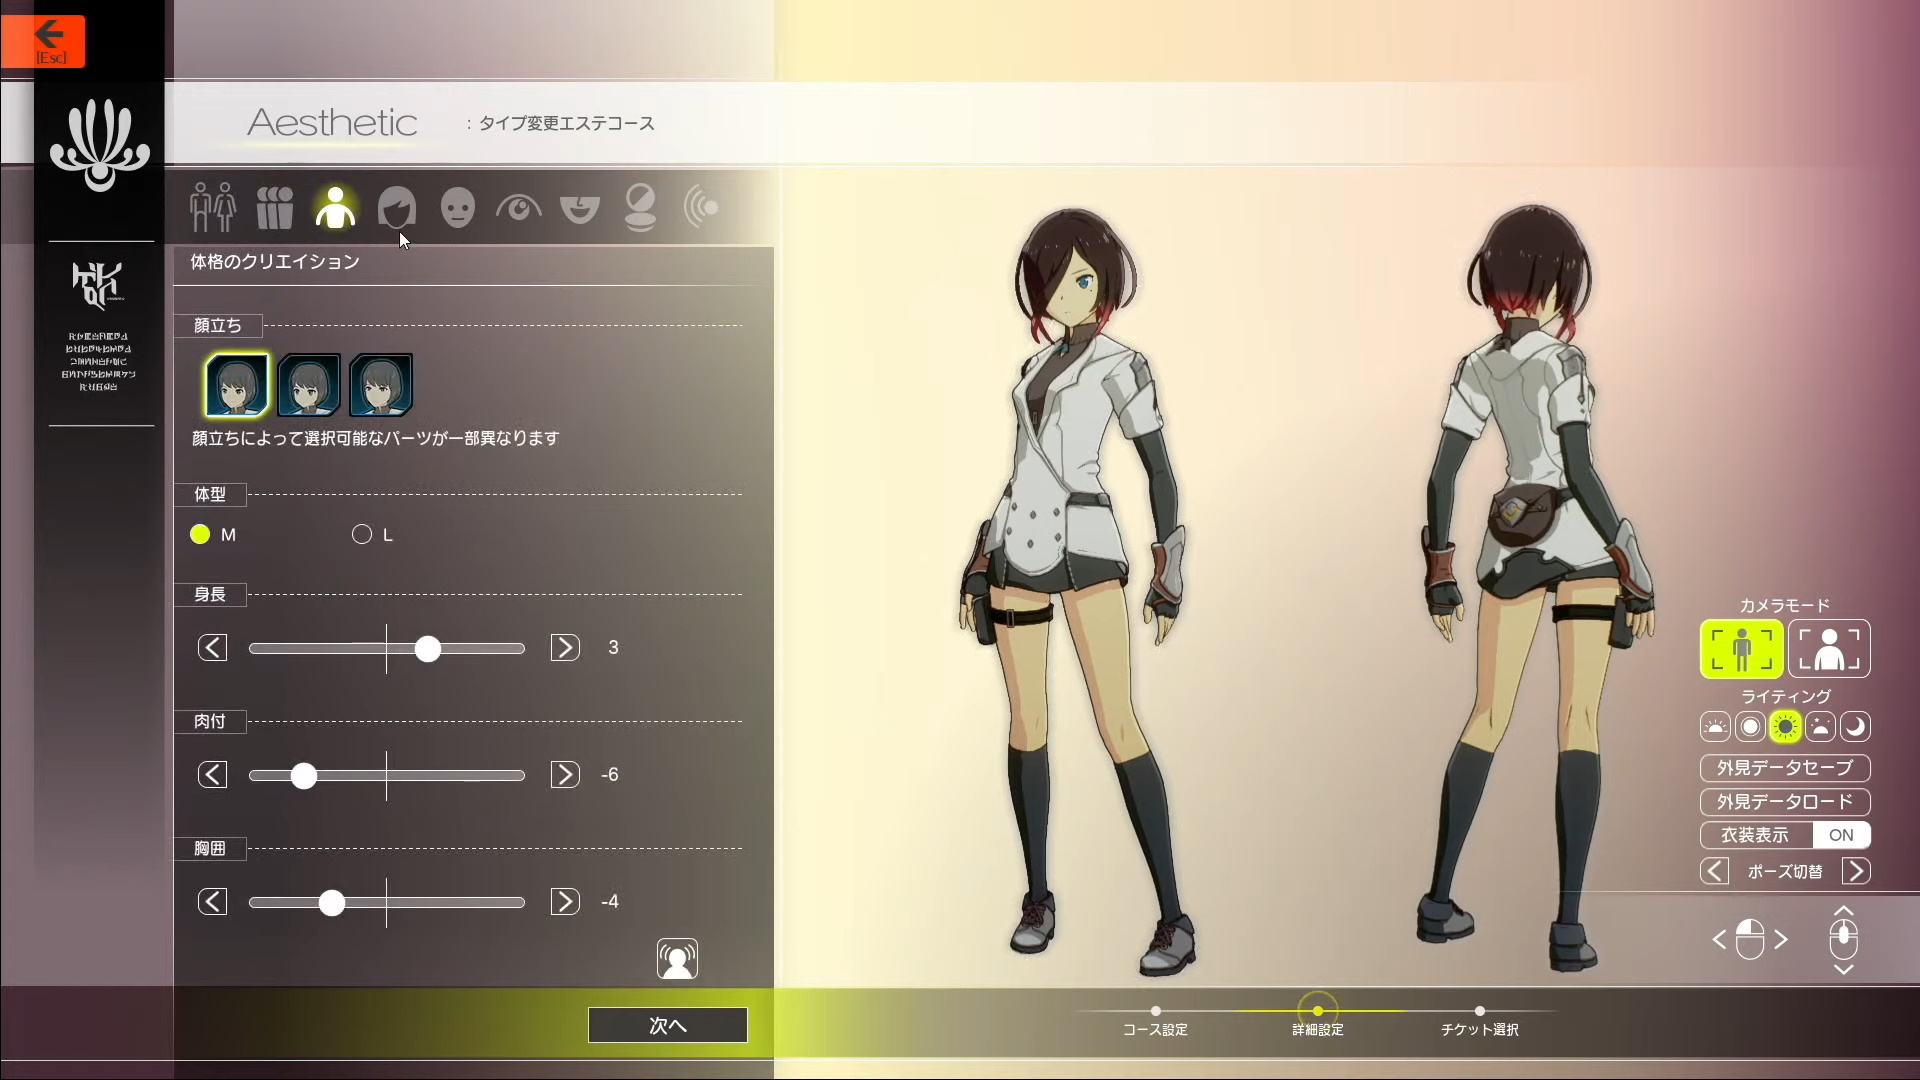Switch to next pose with ポーズ切替 right arrow
The height and width of the screenshot is (1080, 1920).
1856,871
